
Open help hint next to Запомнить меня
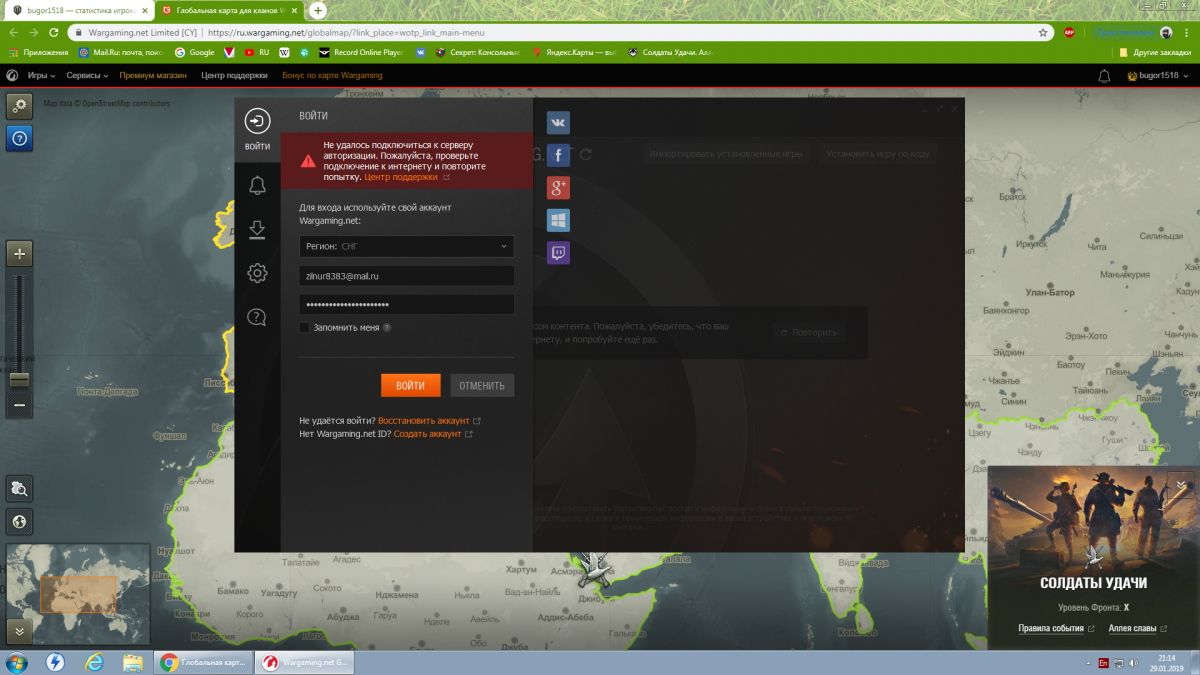coord(387,327)
